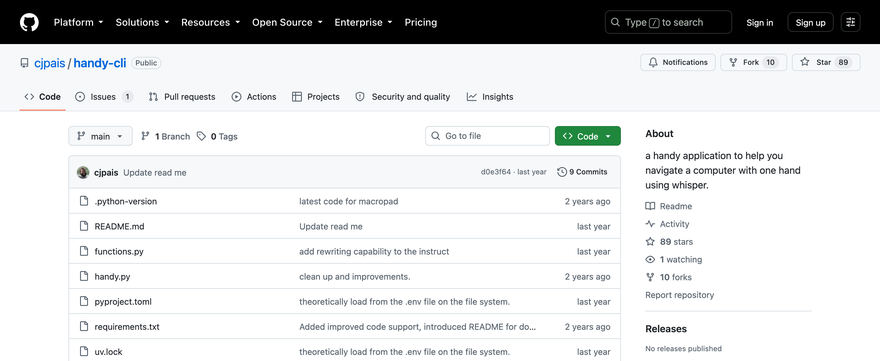Viewport: 880px width, 361px height.
Task: Click the git branch icon beside main
Action: coord(81,136)
